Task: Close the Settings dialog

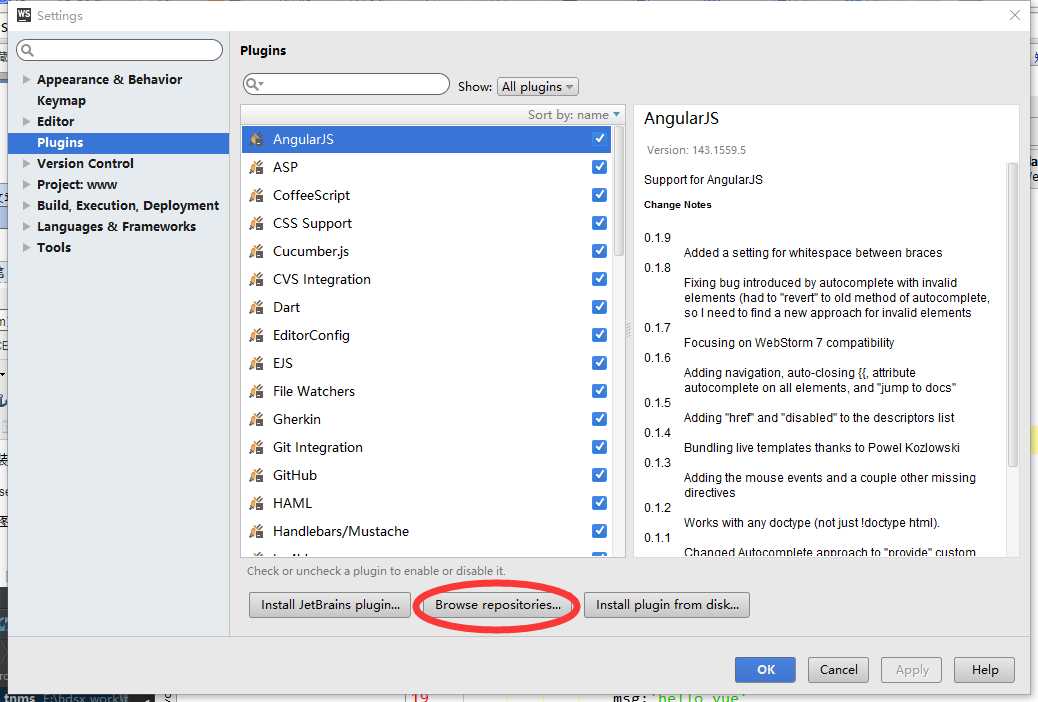Action: coord(1015,15)
